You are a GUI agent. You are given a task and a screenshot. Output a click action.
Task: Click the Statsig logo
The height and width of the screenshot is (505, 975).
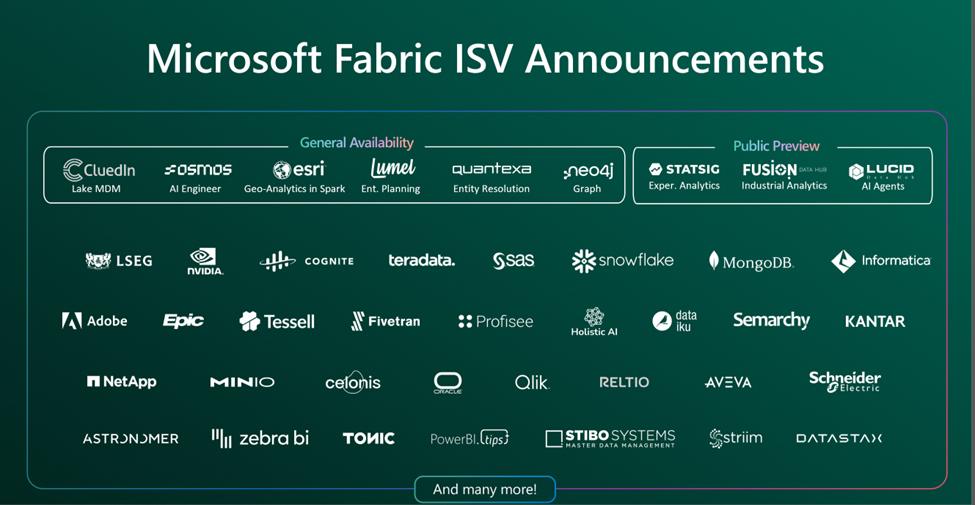(684, 169)
